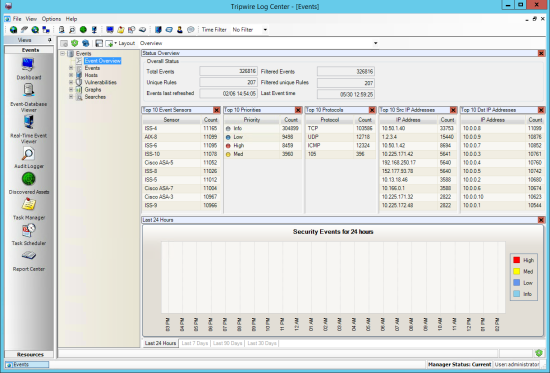Click the database server toolbar icon
The image size is (550, 373).
61,30
